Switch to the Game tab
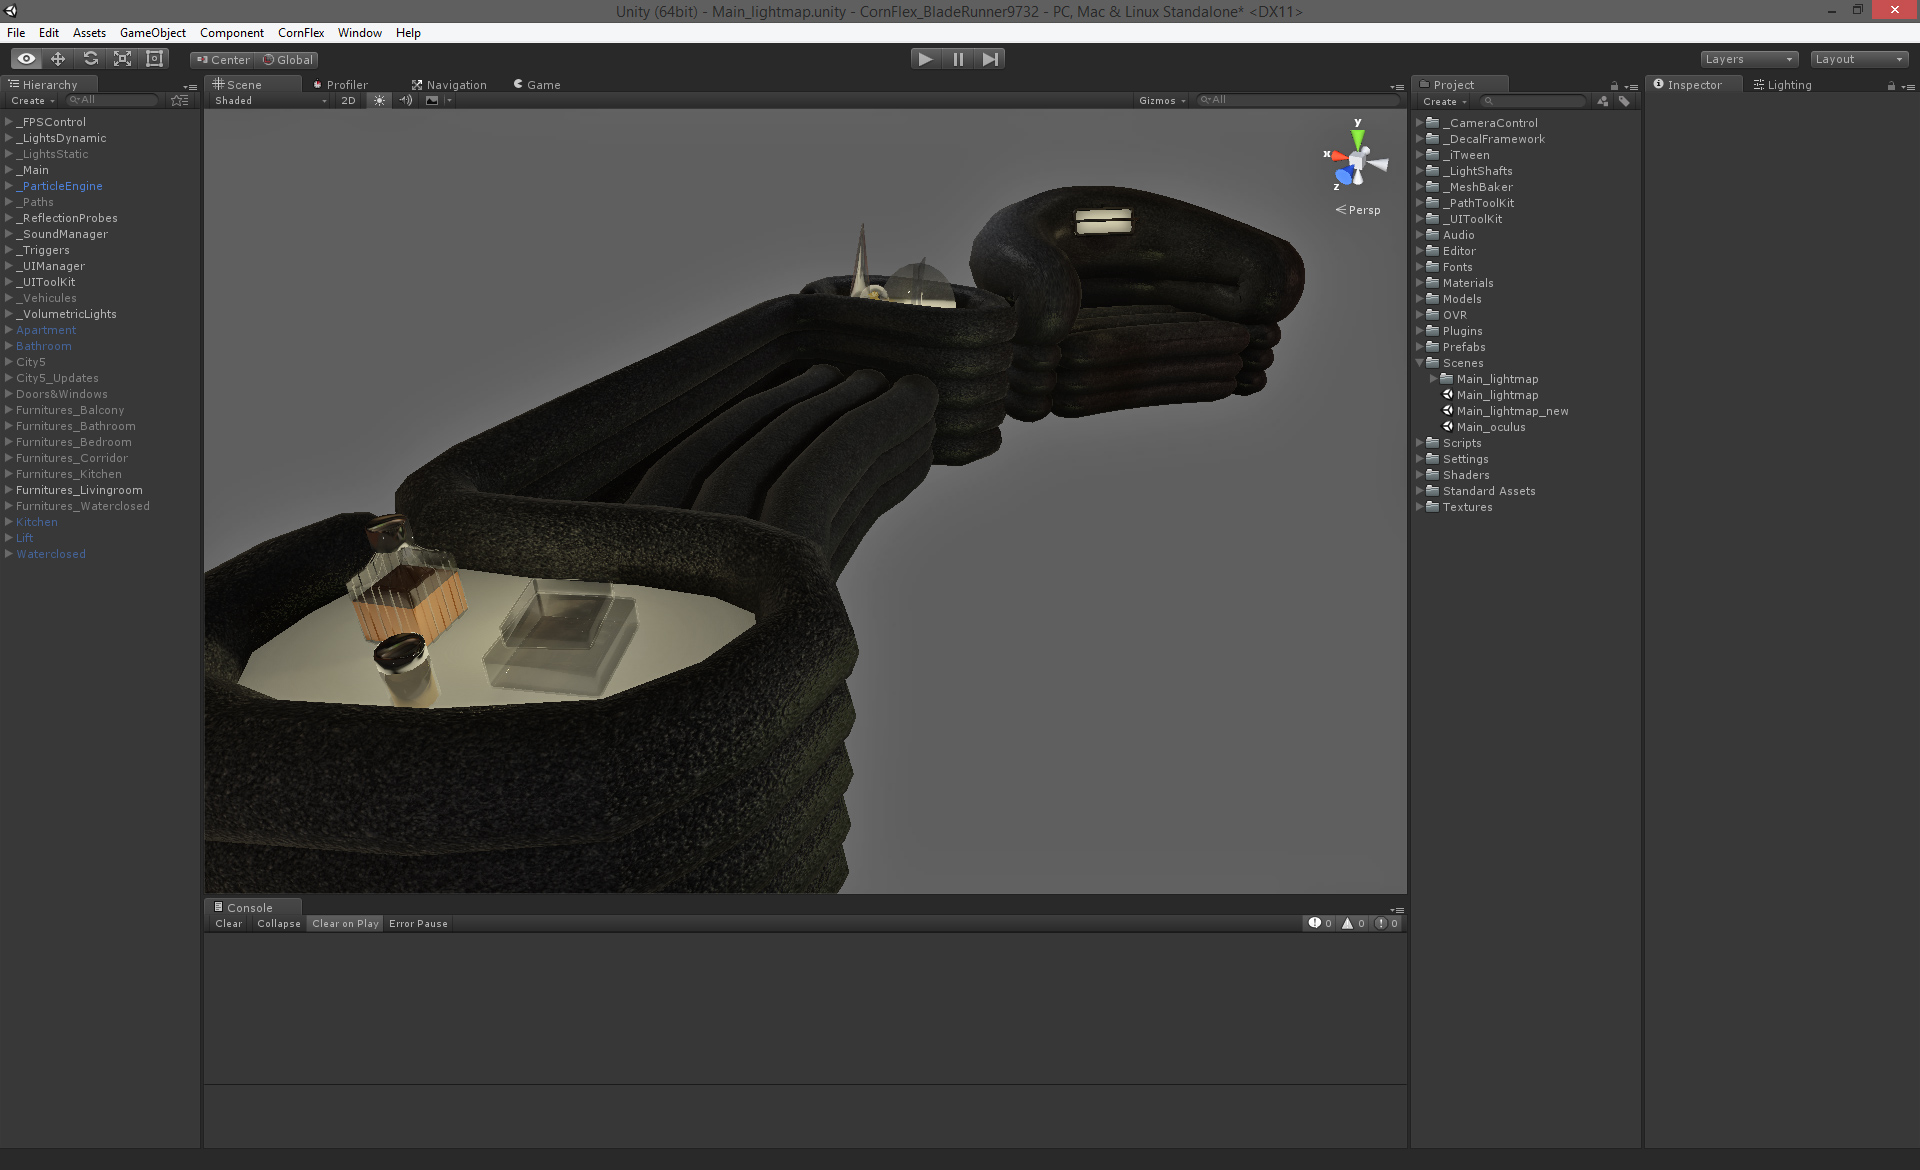1920x1170 pixels. coord(537,85)
